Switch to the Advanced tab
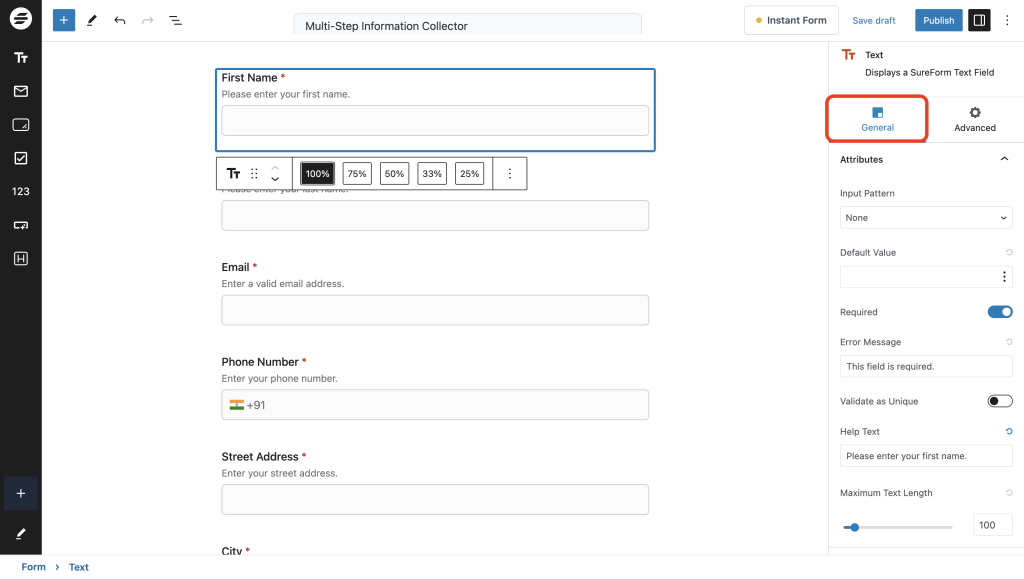 (x=974, y=119)
